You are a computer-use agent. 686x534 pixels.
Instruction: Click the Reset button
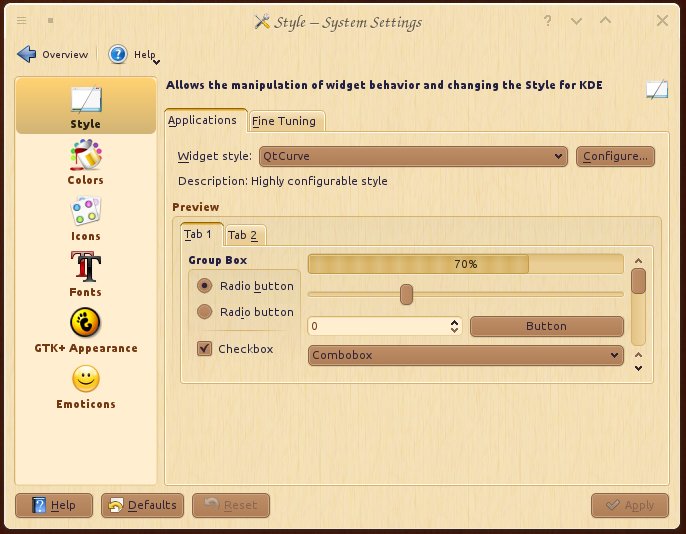click(231, 505)
